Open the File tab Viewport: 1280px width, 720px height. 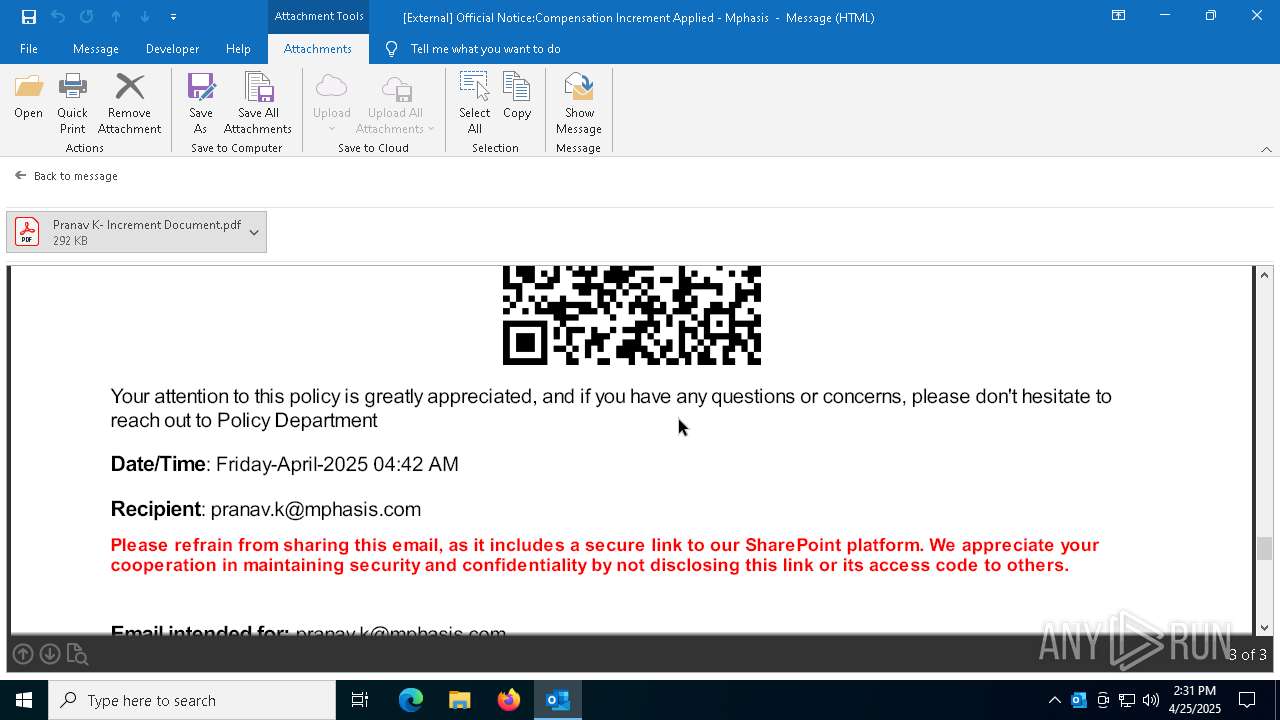[x=29, y=49]
